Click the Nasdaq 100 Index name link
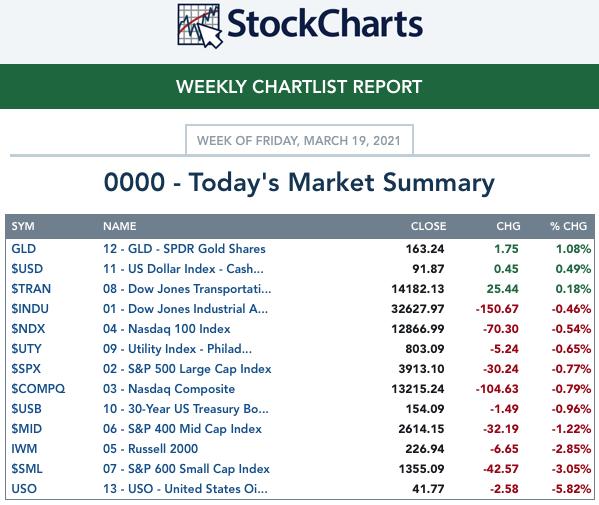The width and height of the screenshot is (599, 505). (167, 329)
